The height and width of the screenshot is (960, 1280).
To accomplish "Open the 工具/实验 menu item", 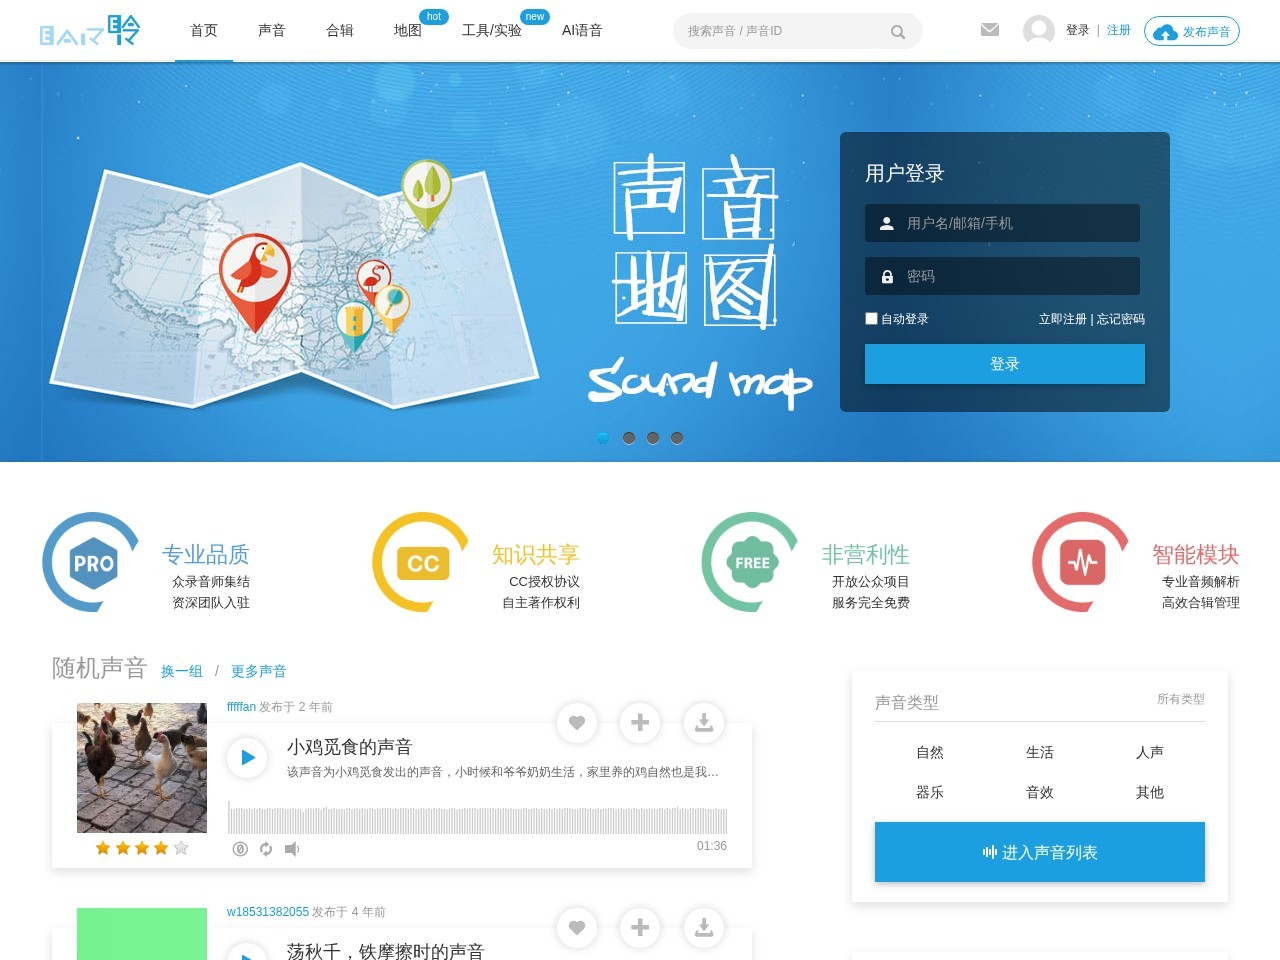I will (492, 31).
